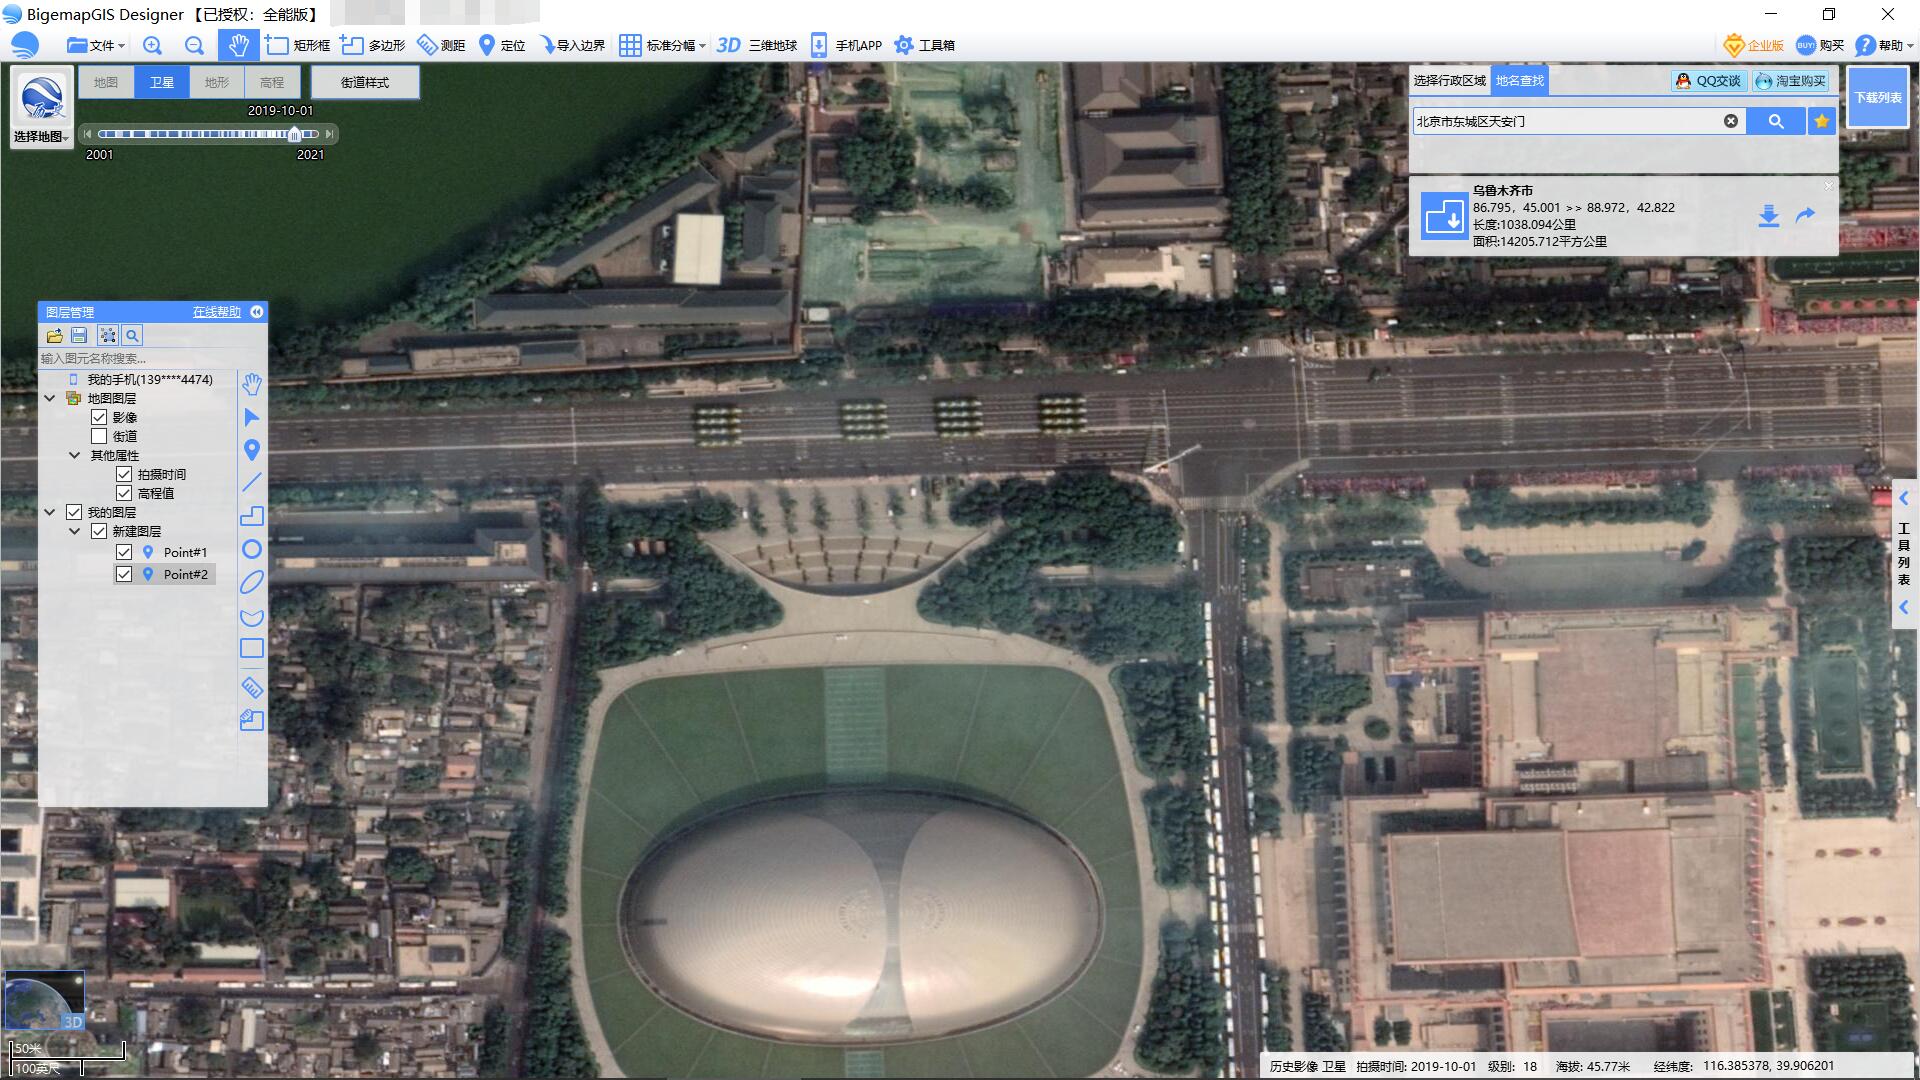
Task: Toggle the 拍摄时间 checkbox
Action: tap(124, 474)
